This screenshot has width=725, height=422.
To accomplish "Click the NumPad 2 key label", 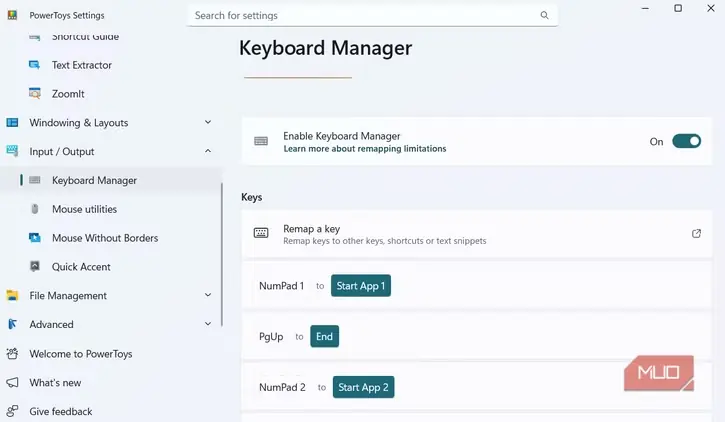I will [282, 387].
